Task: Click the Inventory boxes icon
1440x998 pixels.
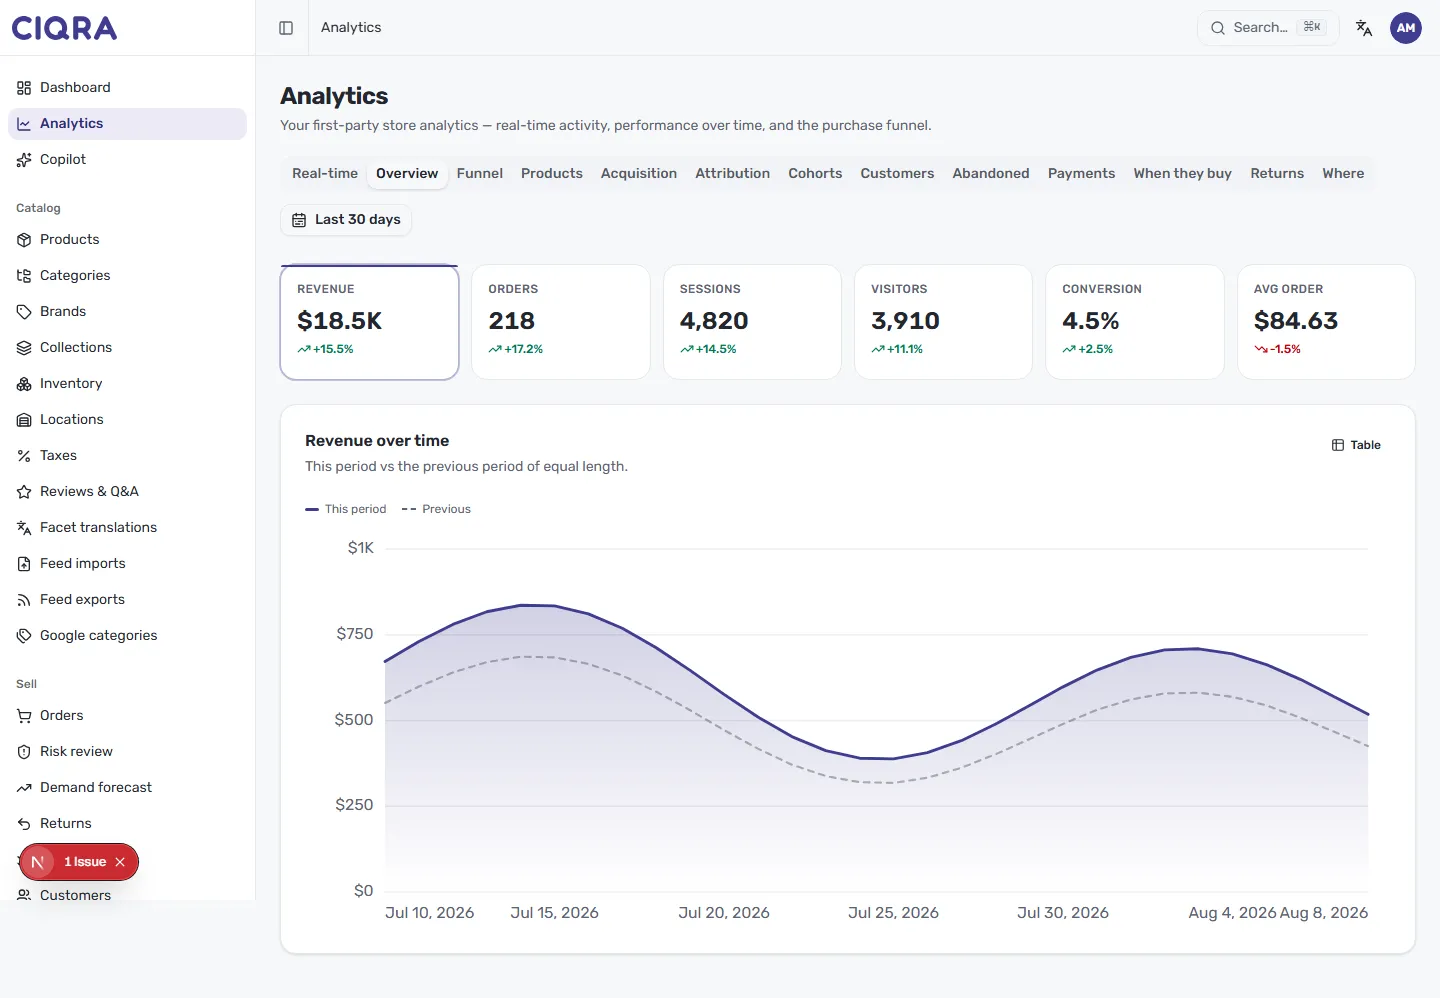Action: click(24, 384)
